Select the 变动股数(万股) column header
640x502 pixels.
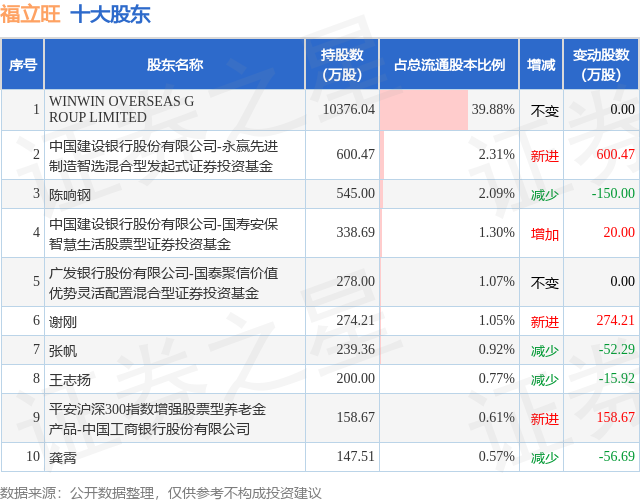[x=601, y=64]
